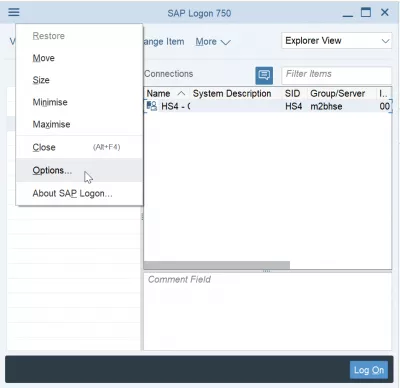Click the Log On button
400x388 pixels.
click(369, 370)
